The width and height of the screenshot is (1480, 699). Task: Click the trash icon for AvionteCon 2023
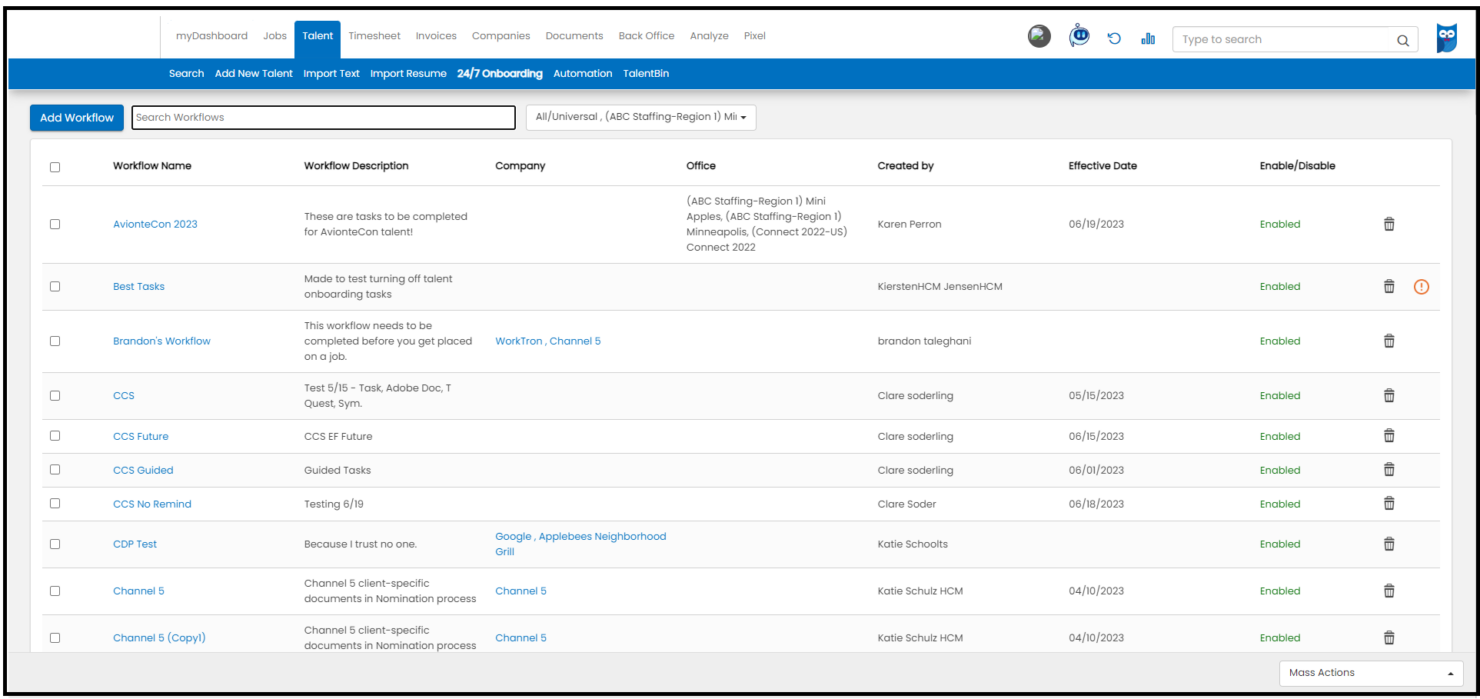click(1389, 224)
